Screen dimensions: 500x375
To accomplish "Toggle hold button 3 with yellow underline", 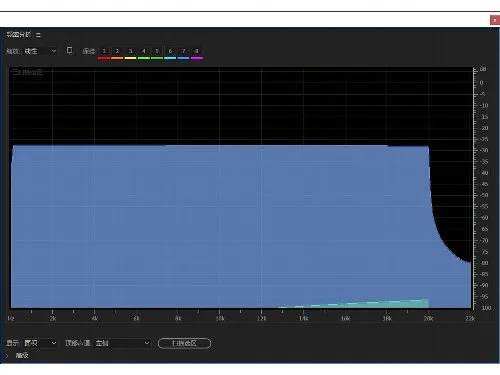I will 130,51.
